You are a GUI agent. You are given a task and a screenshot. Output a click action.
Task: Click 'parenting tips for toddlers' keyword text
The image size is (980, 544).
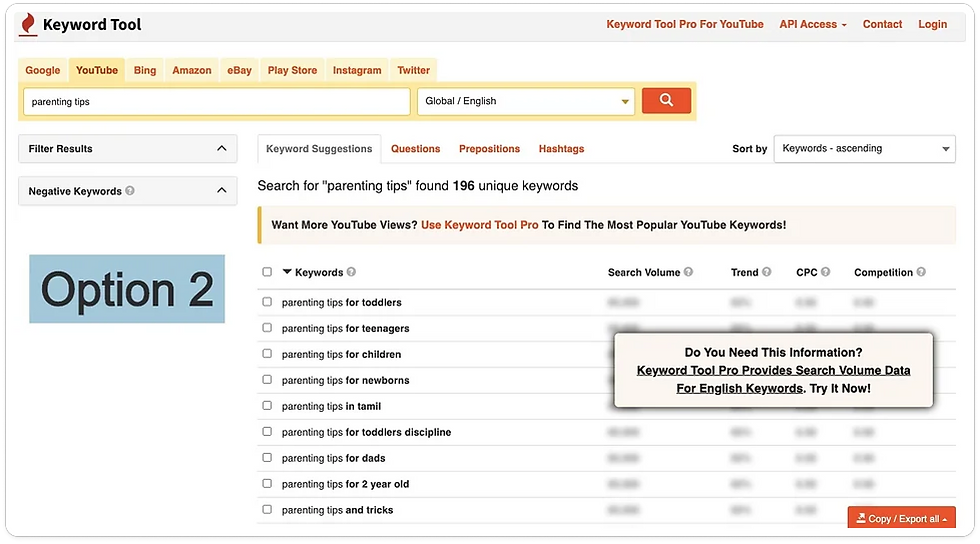click(x=342, y=303)
